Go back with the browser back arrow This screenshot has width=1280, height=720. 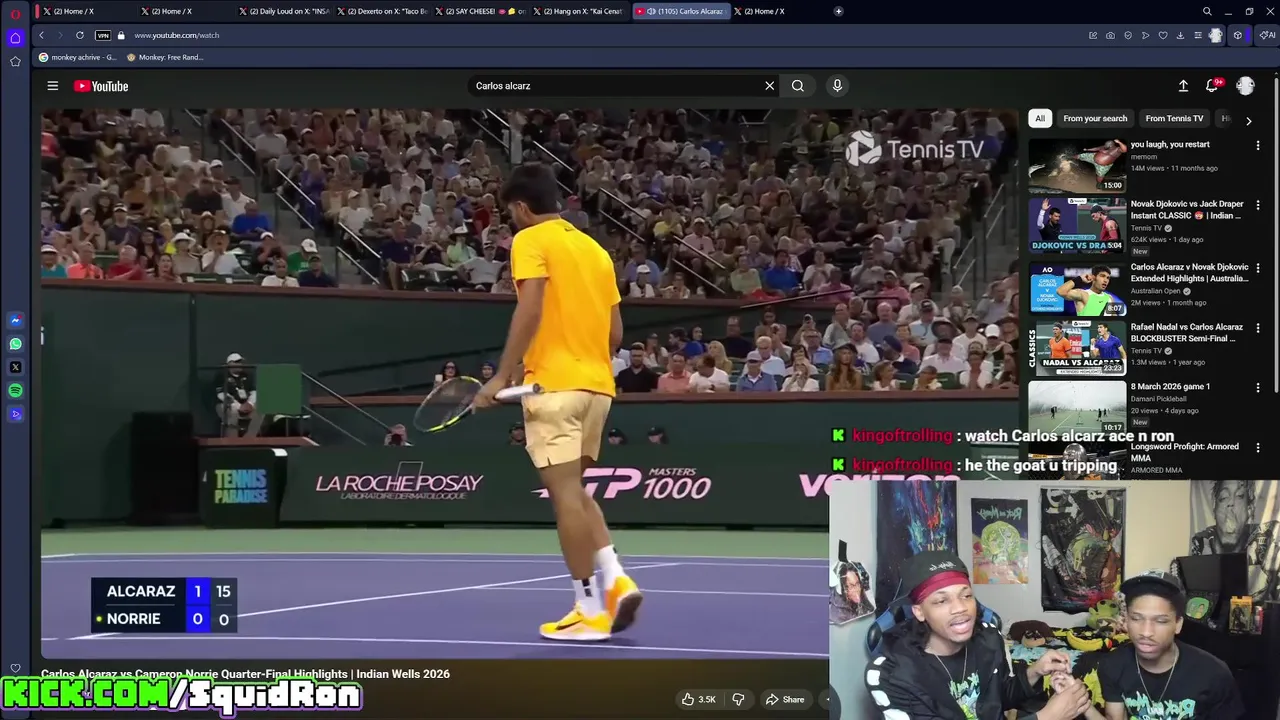[41, 35]
